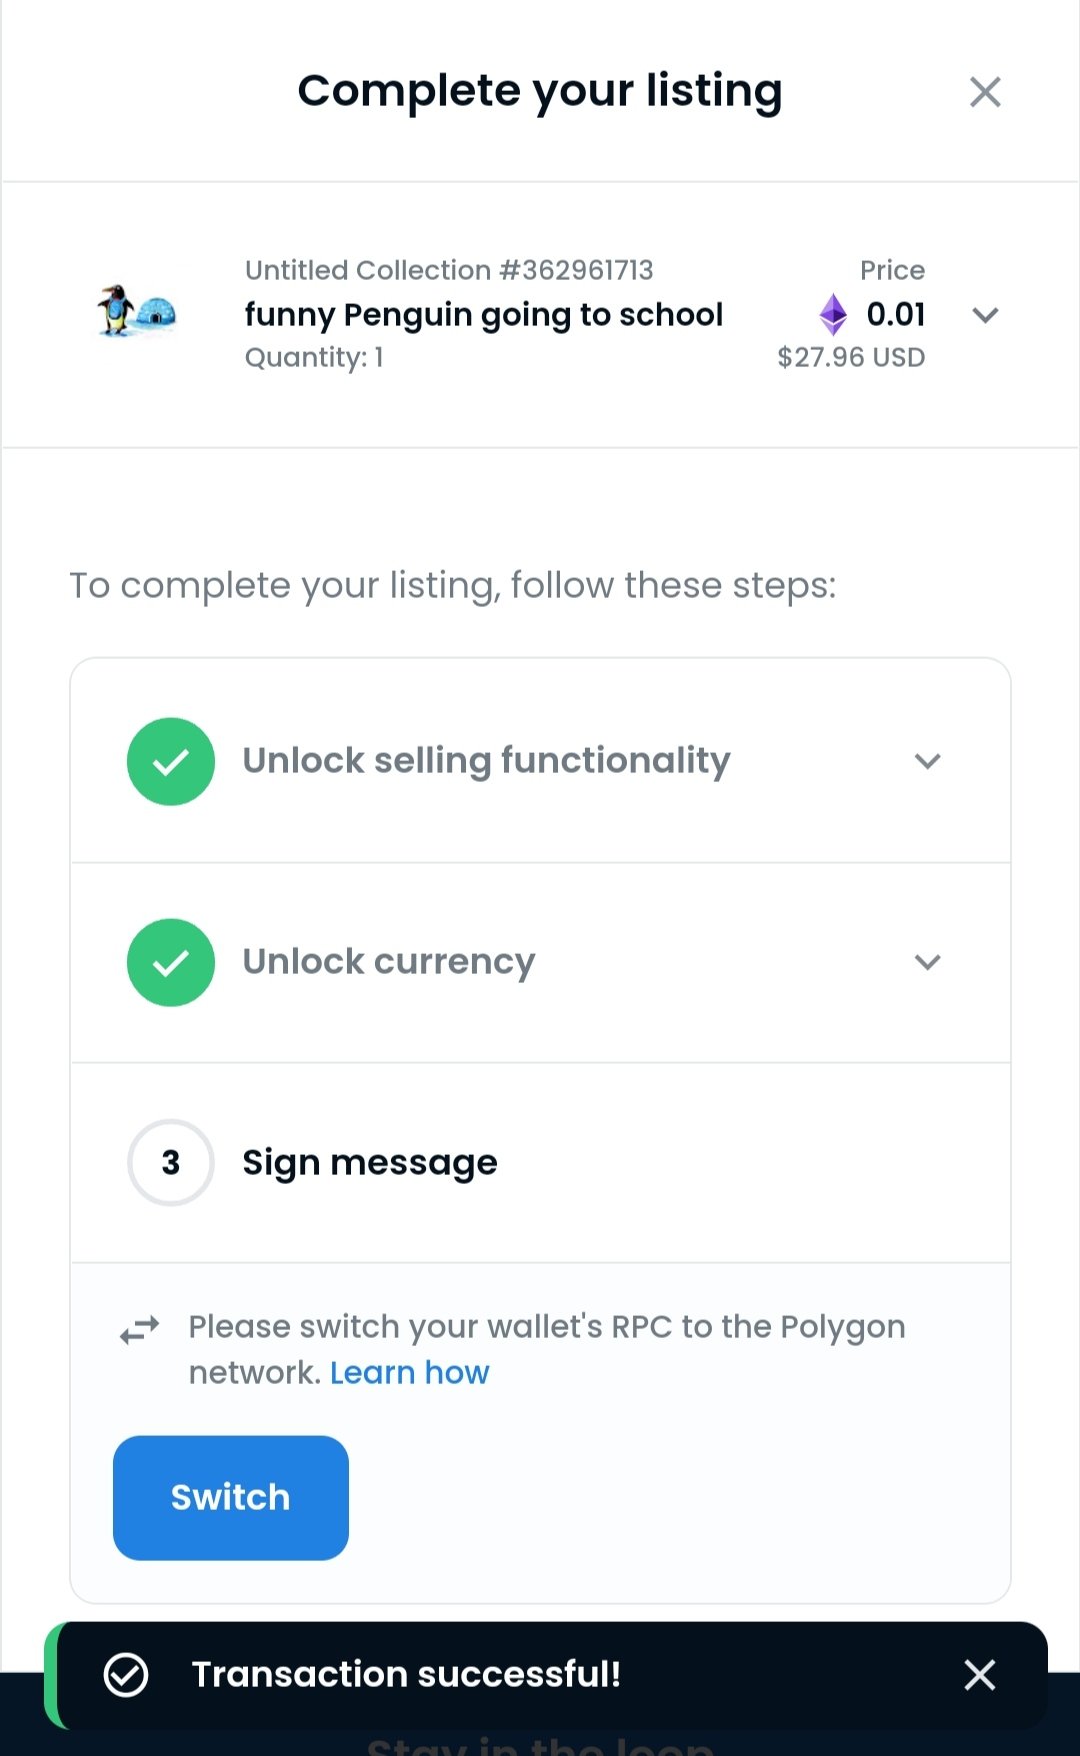Image resolution: width=1080 pixels, height=1756 pixels.
Task: Click the blue Switch button
Action: pos(231,1498)
